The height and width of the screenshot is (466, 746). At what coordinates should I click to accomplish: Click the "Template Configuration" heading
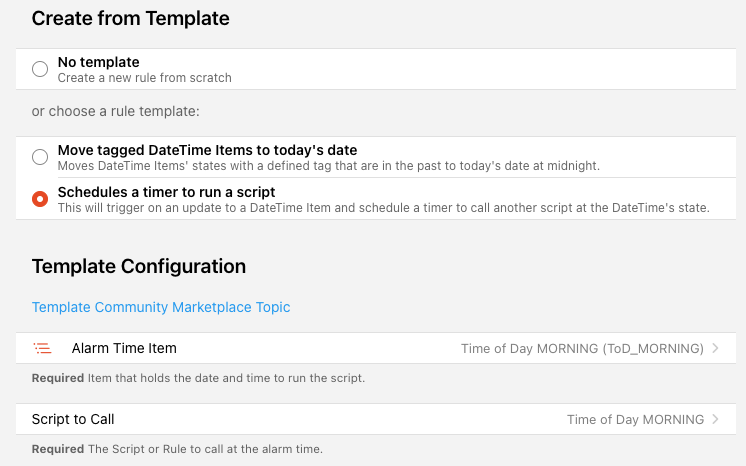[x=138, y=266]
